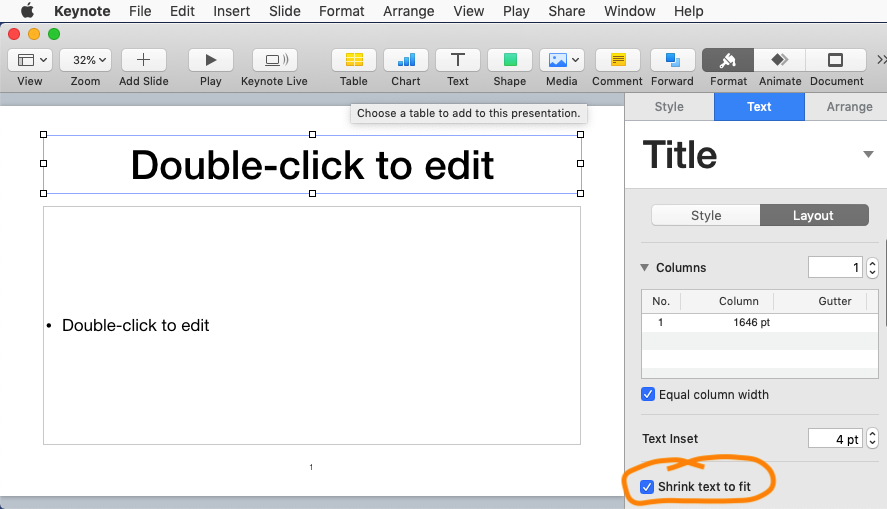Insert a Table from the toolbar
The image size is (887, 509).
click(x=354, y=60)
